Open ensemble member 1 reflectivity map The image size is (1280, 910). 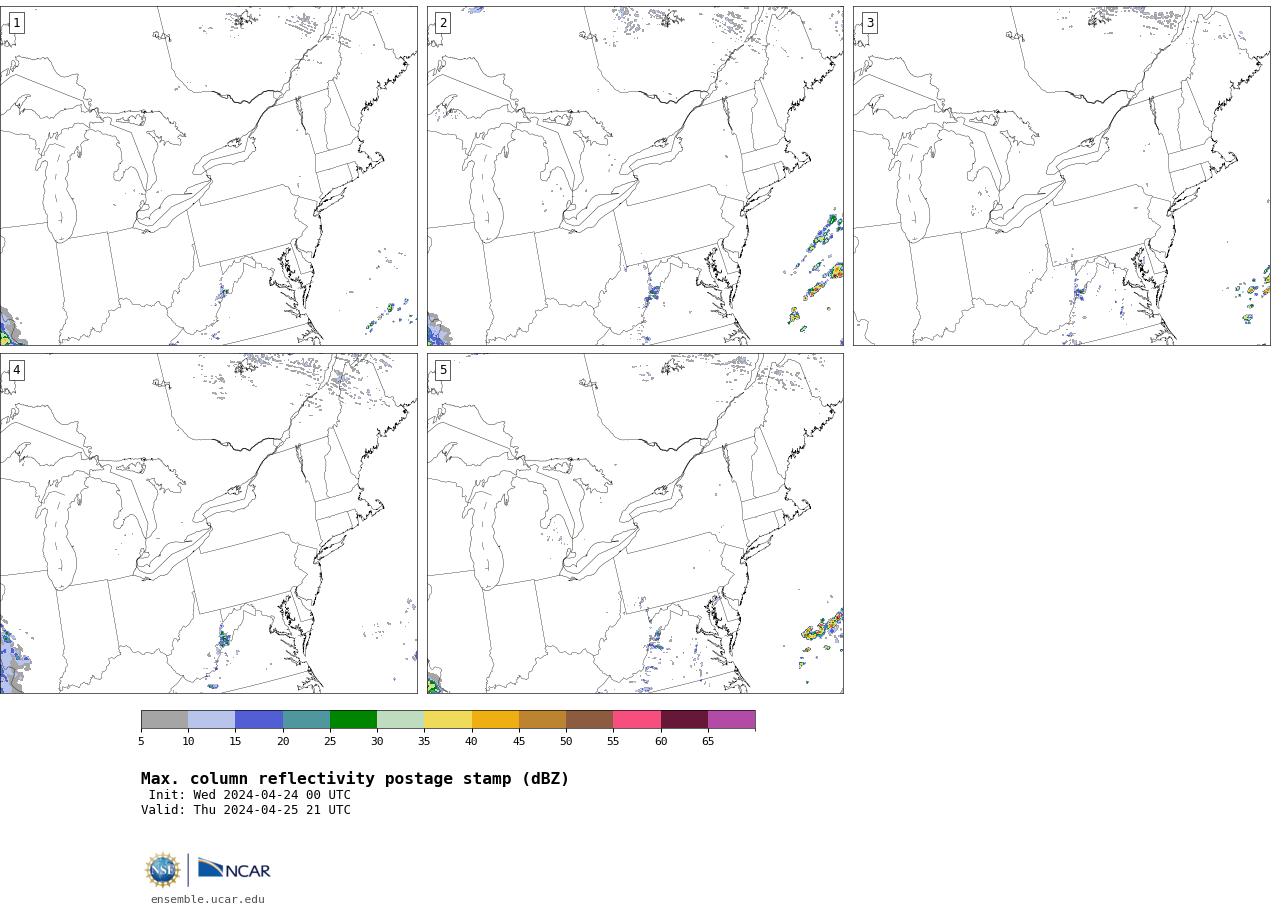(208, 176)
